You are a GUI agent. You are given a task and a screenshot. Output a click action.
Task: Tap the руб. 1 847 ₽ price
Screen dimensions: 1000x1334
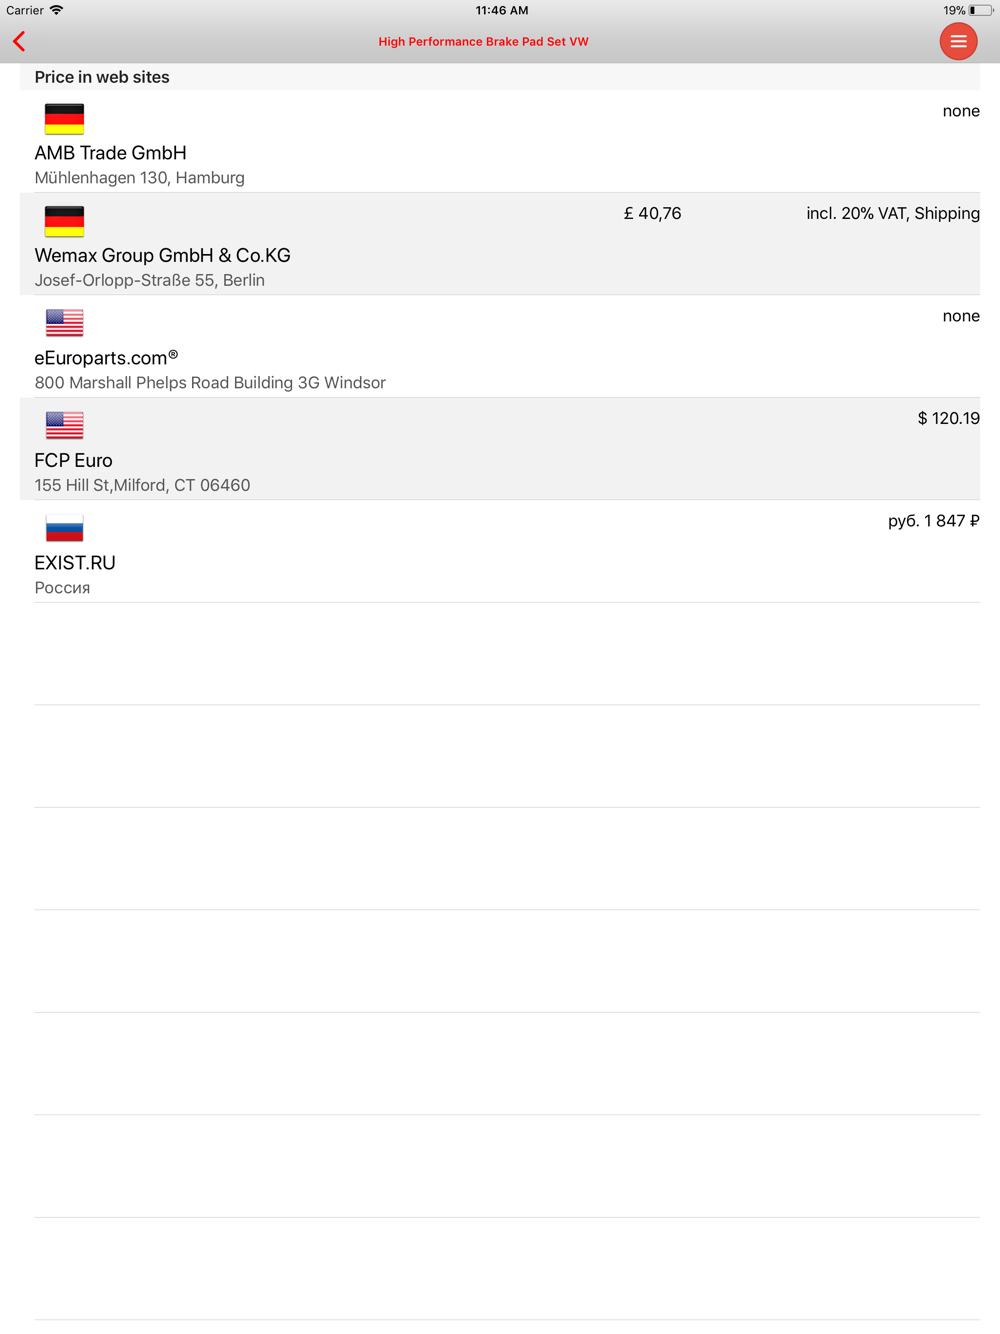[933, 521]
